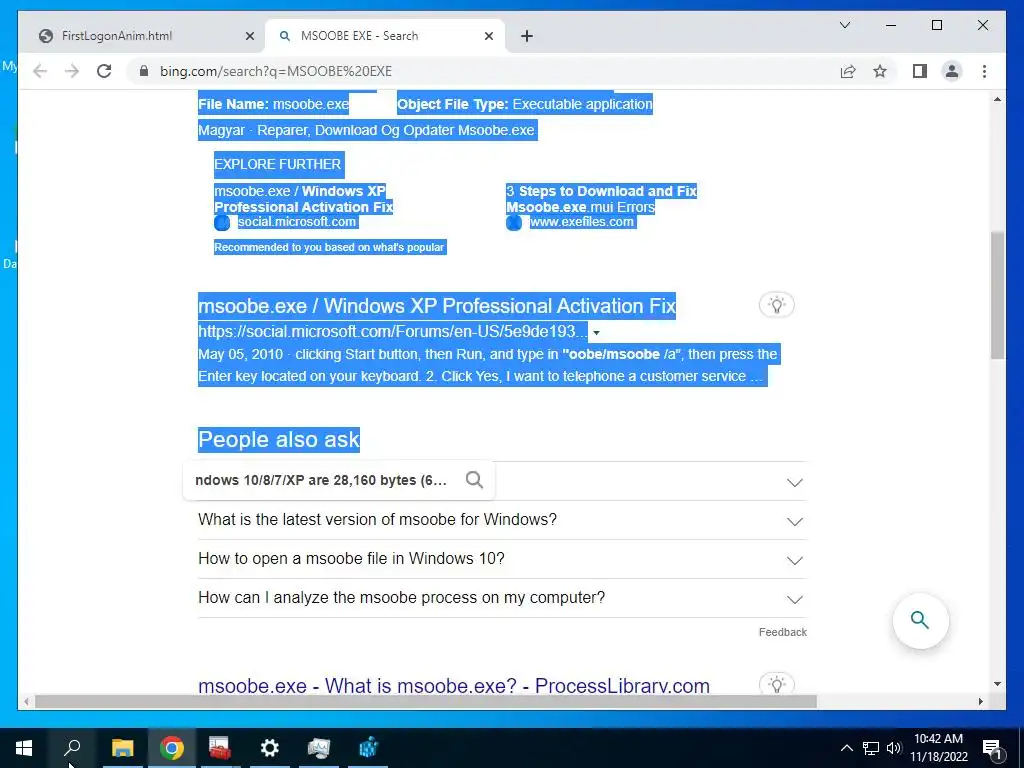Open 'msoobe.exe - What is msoobe.exe?' ProcessLibrary result
The height and width of the screenshot is (768, 1024).
pyautogui.click(x=453, y=686)
